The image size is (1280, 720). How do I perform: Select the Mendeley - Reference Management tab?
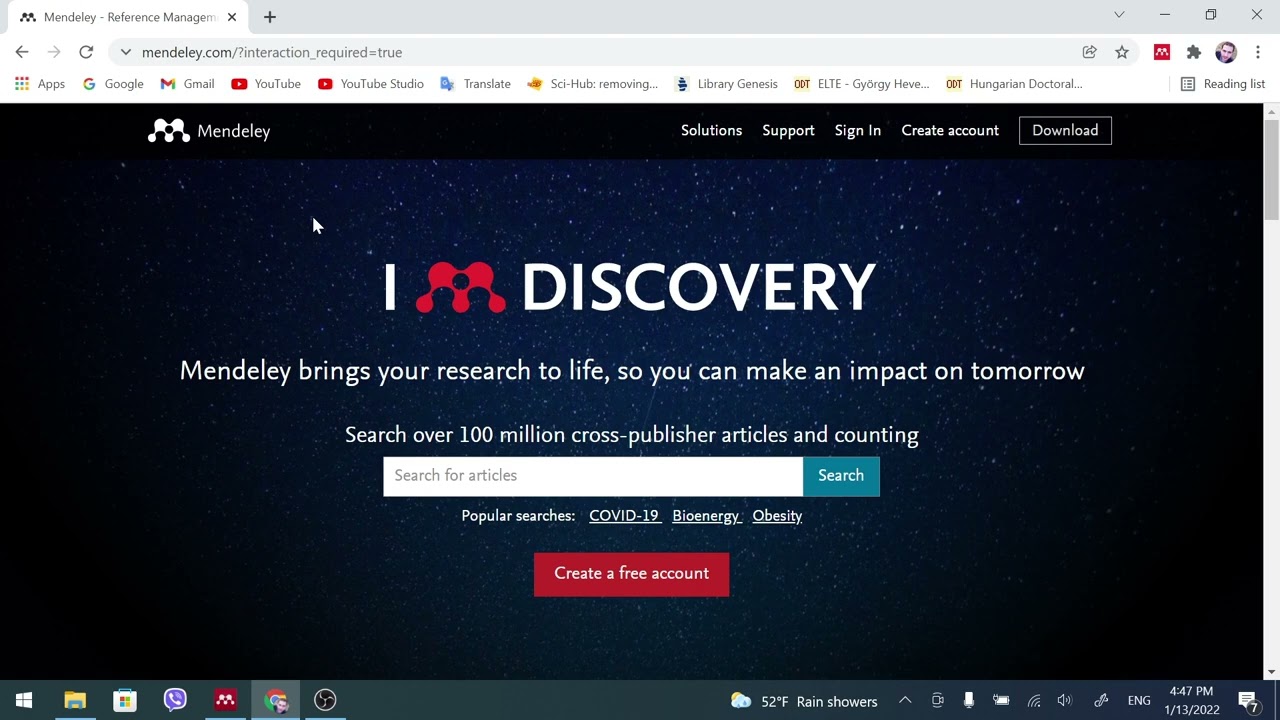coord(128,17)
